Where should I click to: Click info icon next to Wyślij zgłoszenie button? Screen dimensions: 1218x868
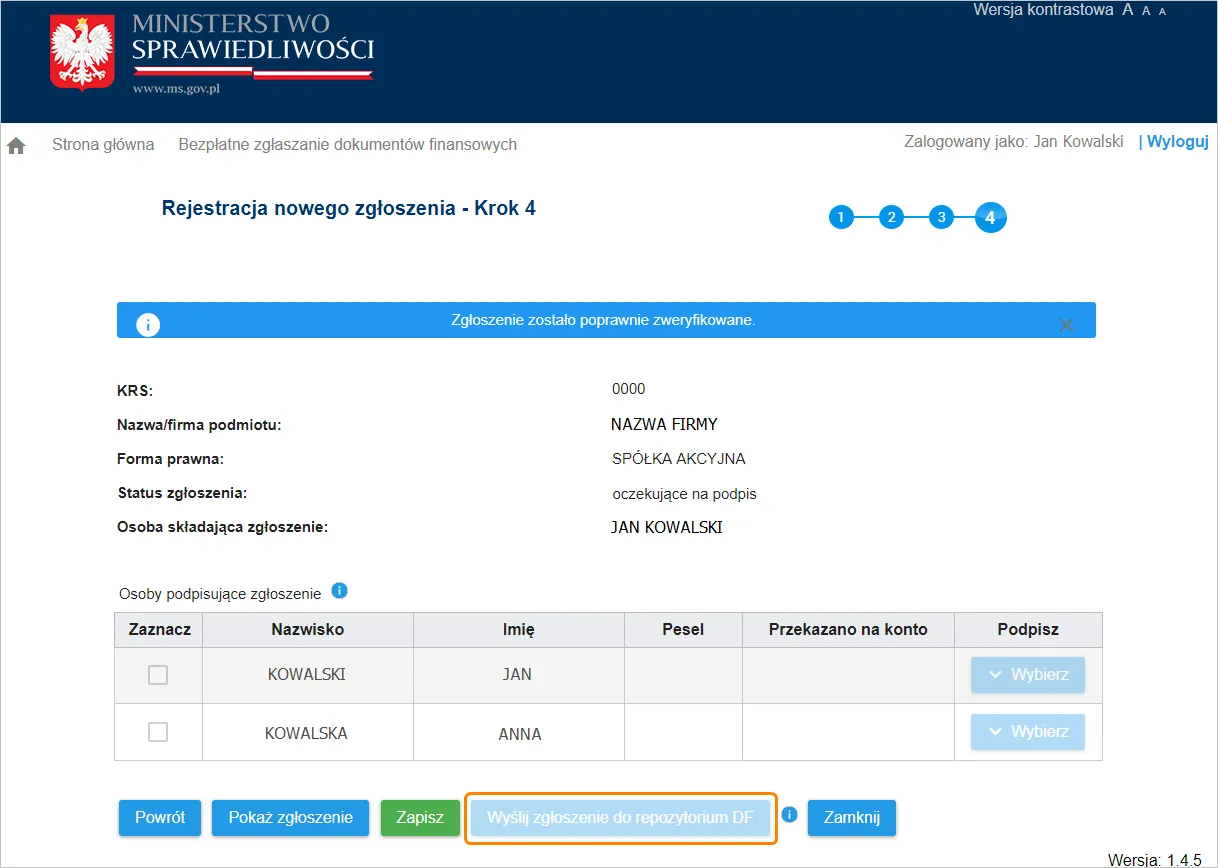tap(789, 815)
